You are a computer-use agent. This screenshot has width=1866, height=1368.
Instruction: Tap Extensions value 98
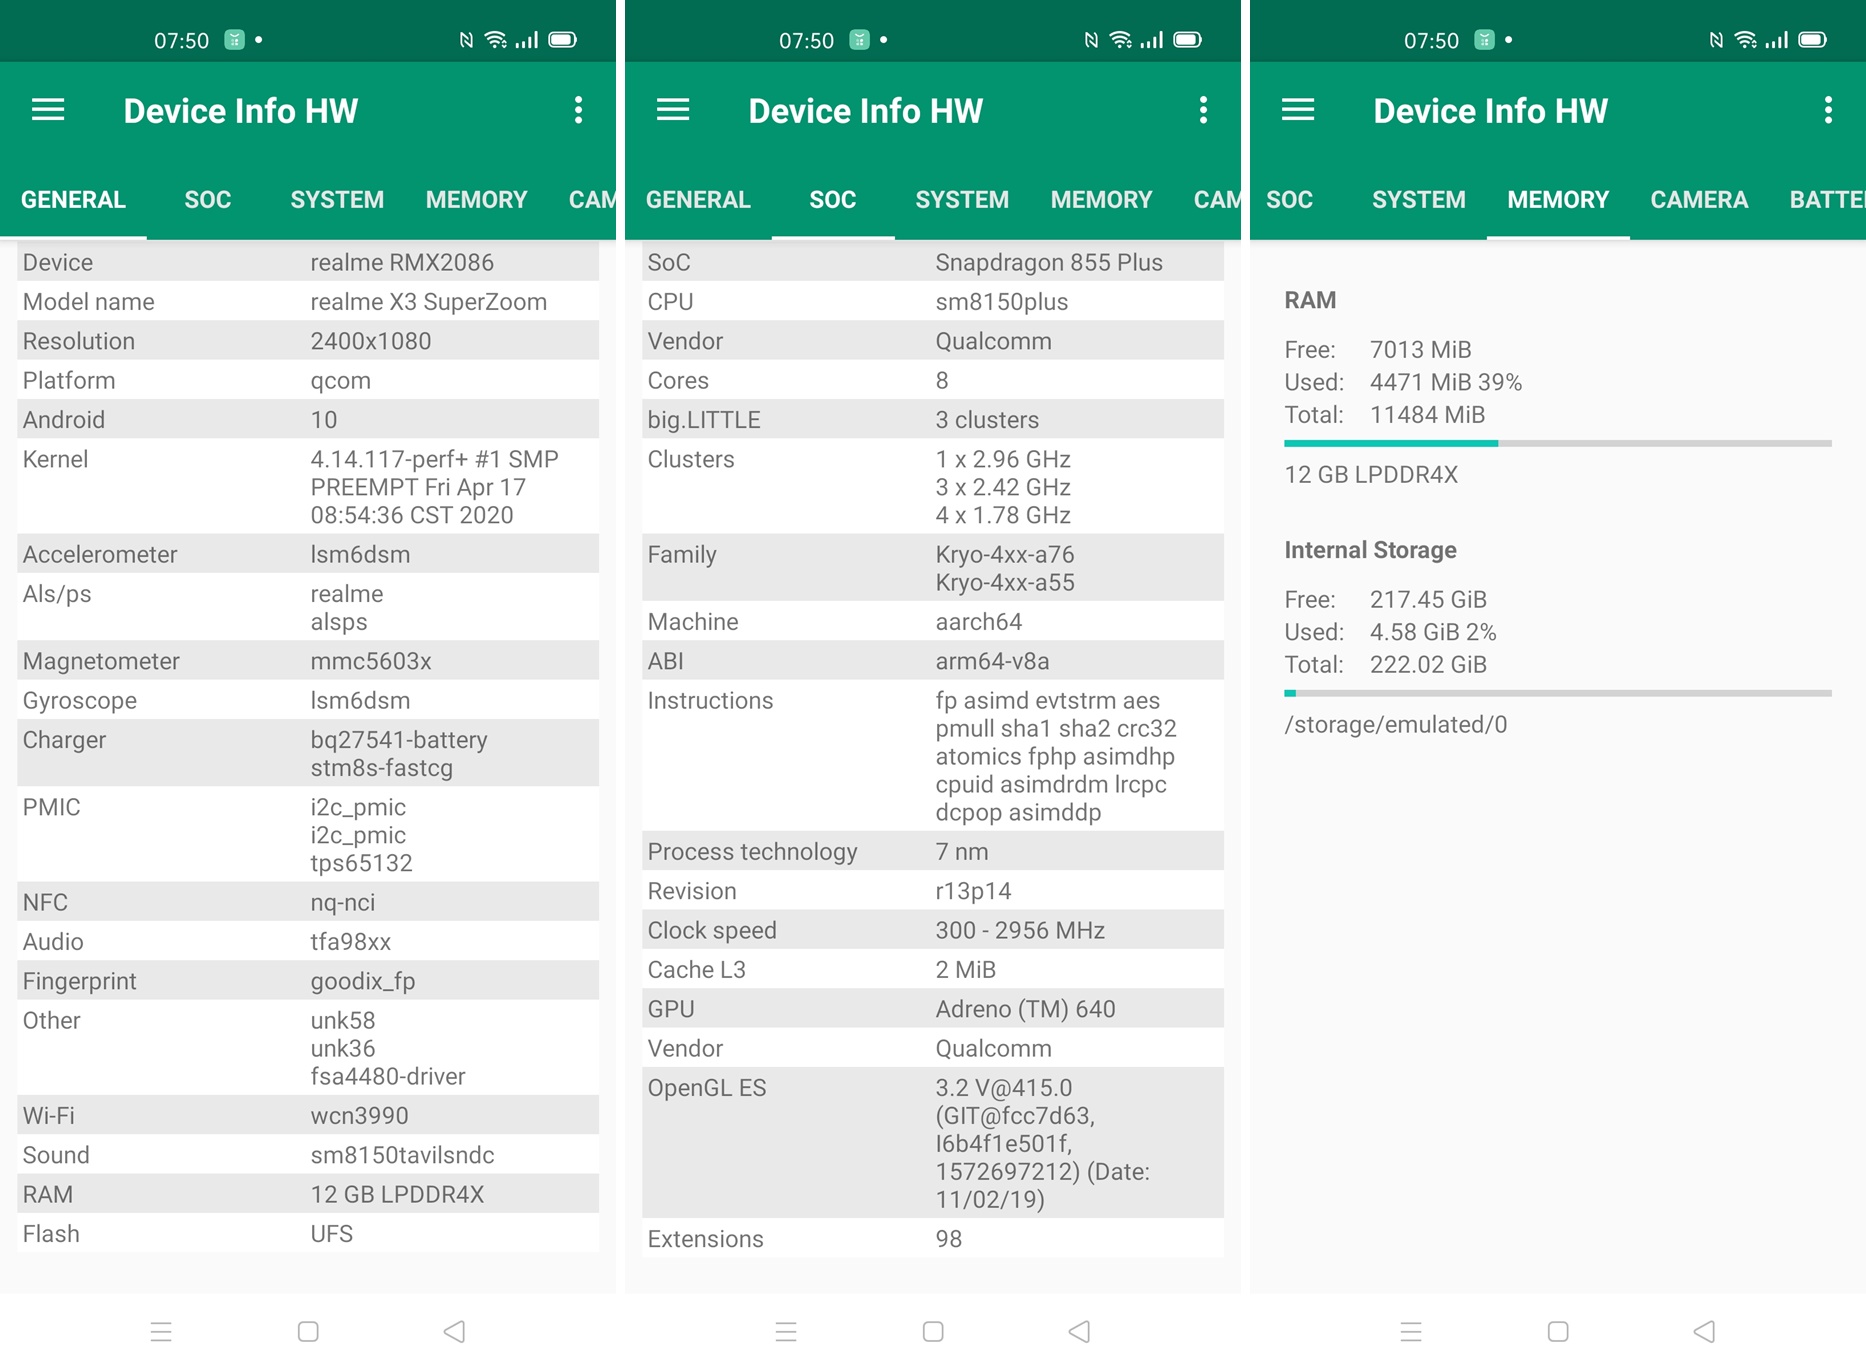(948, 1239)
